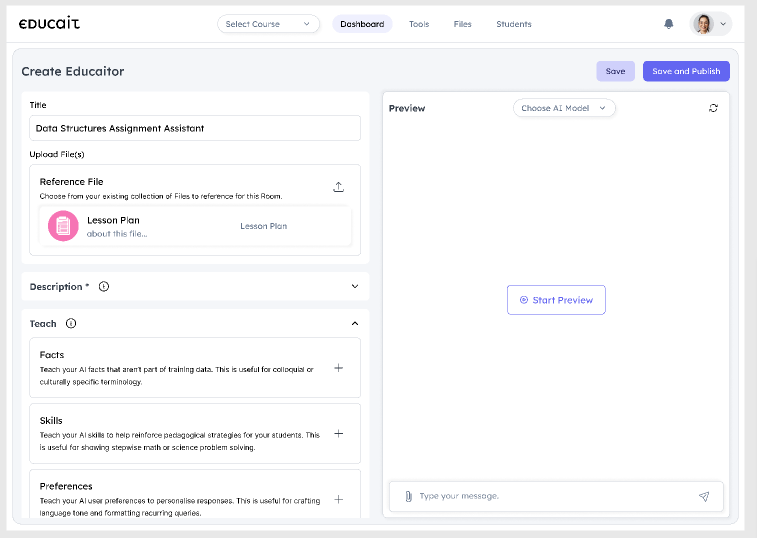Switch to the Tools tab
Image resolution: width=757 pixels, height=538 pixels.
click(419, 24)
